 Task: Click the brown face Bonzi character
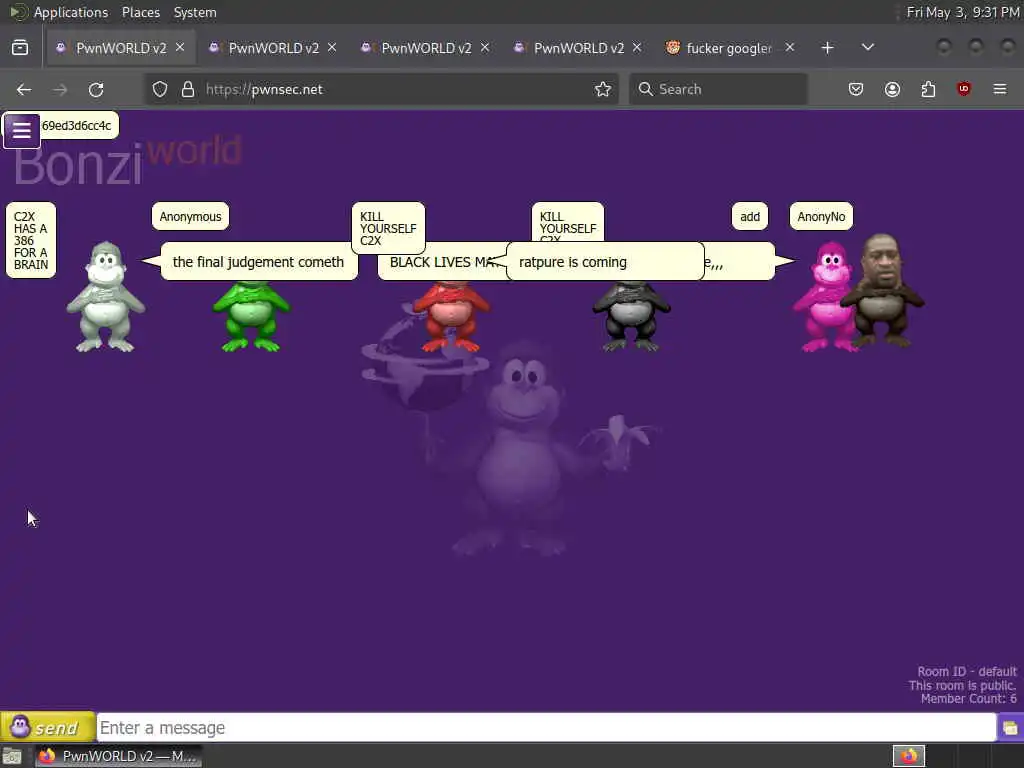coord(883,291)
